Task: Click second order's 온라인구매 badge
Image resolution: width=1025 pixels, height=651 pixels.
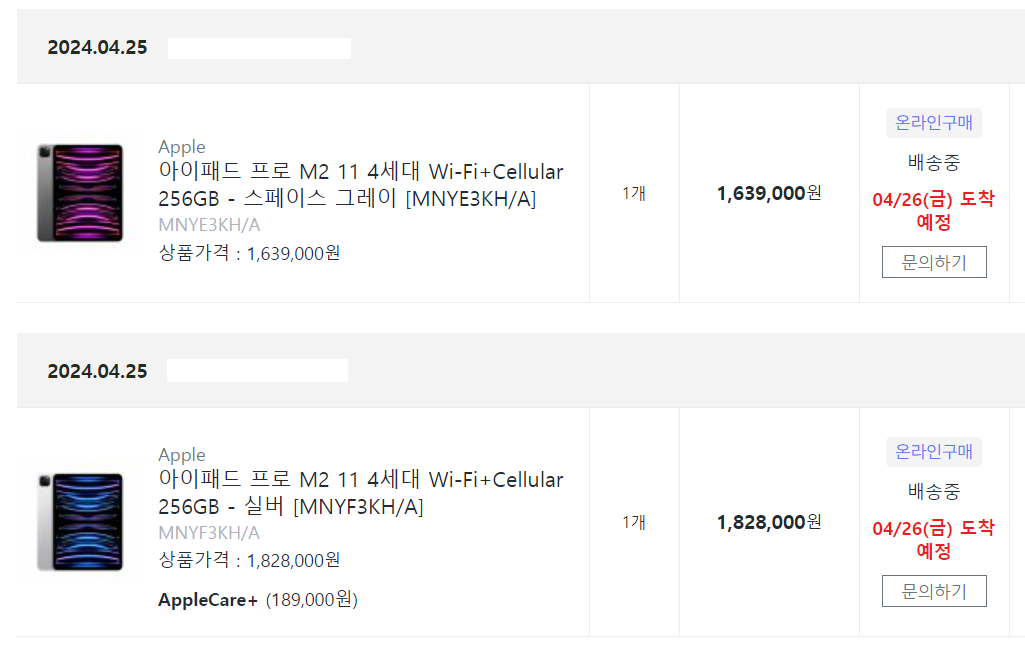Action: click(933, 452)
